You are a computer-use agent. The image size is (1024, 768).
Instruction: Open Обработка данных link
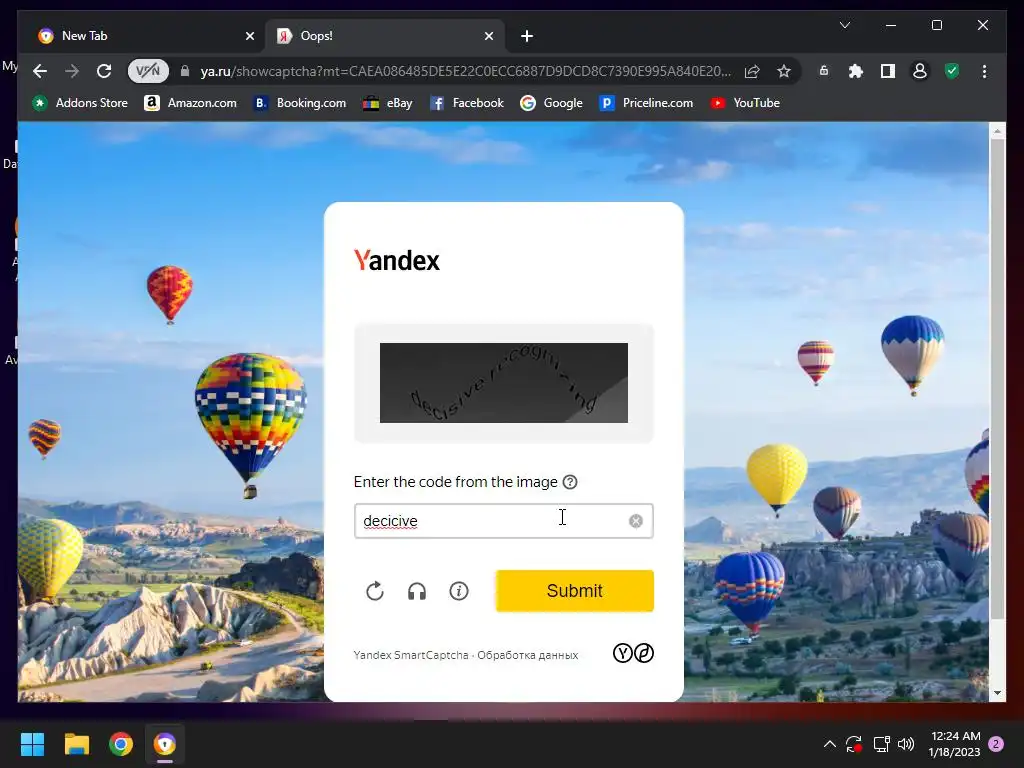(528, 655)
